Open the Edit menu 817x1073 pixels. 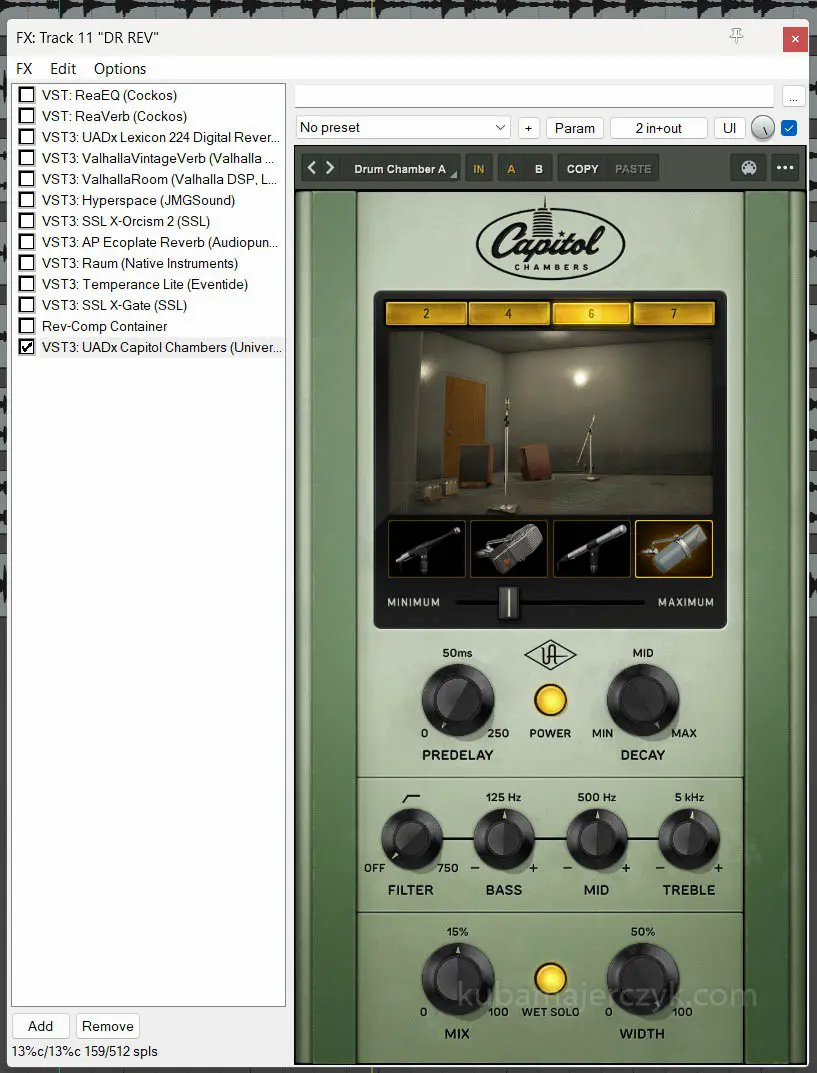[63, 69]
